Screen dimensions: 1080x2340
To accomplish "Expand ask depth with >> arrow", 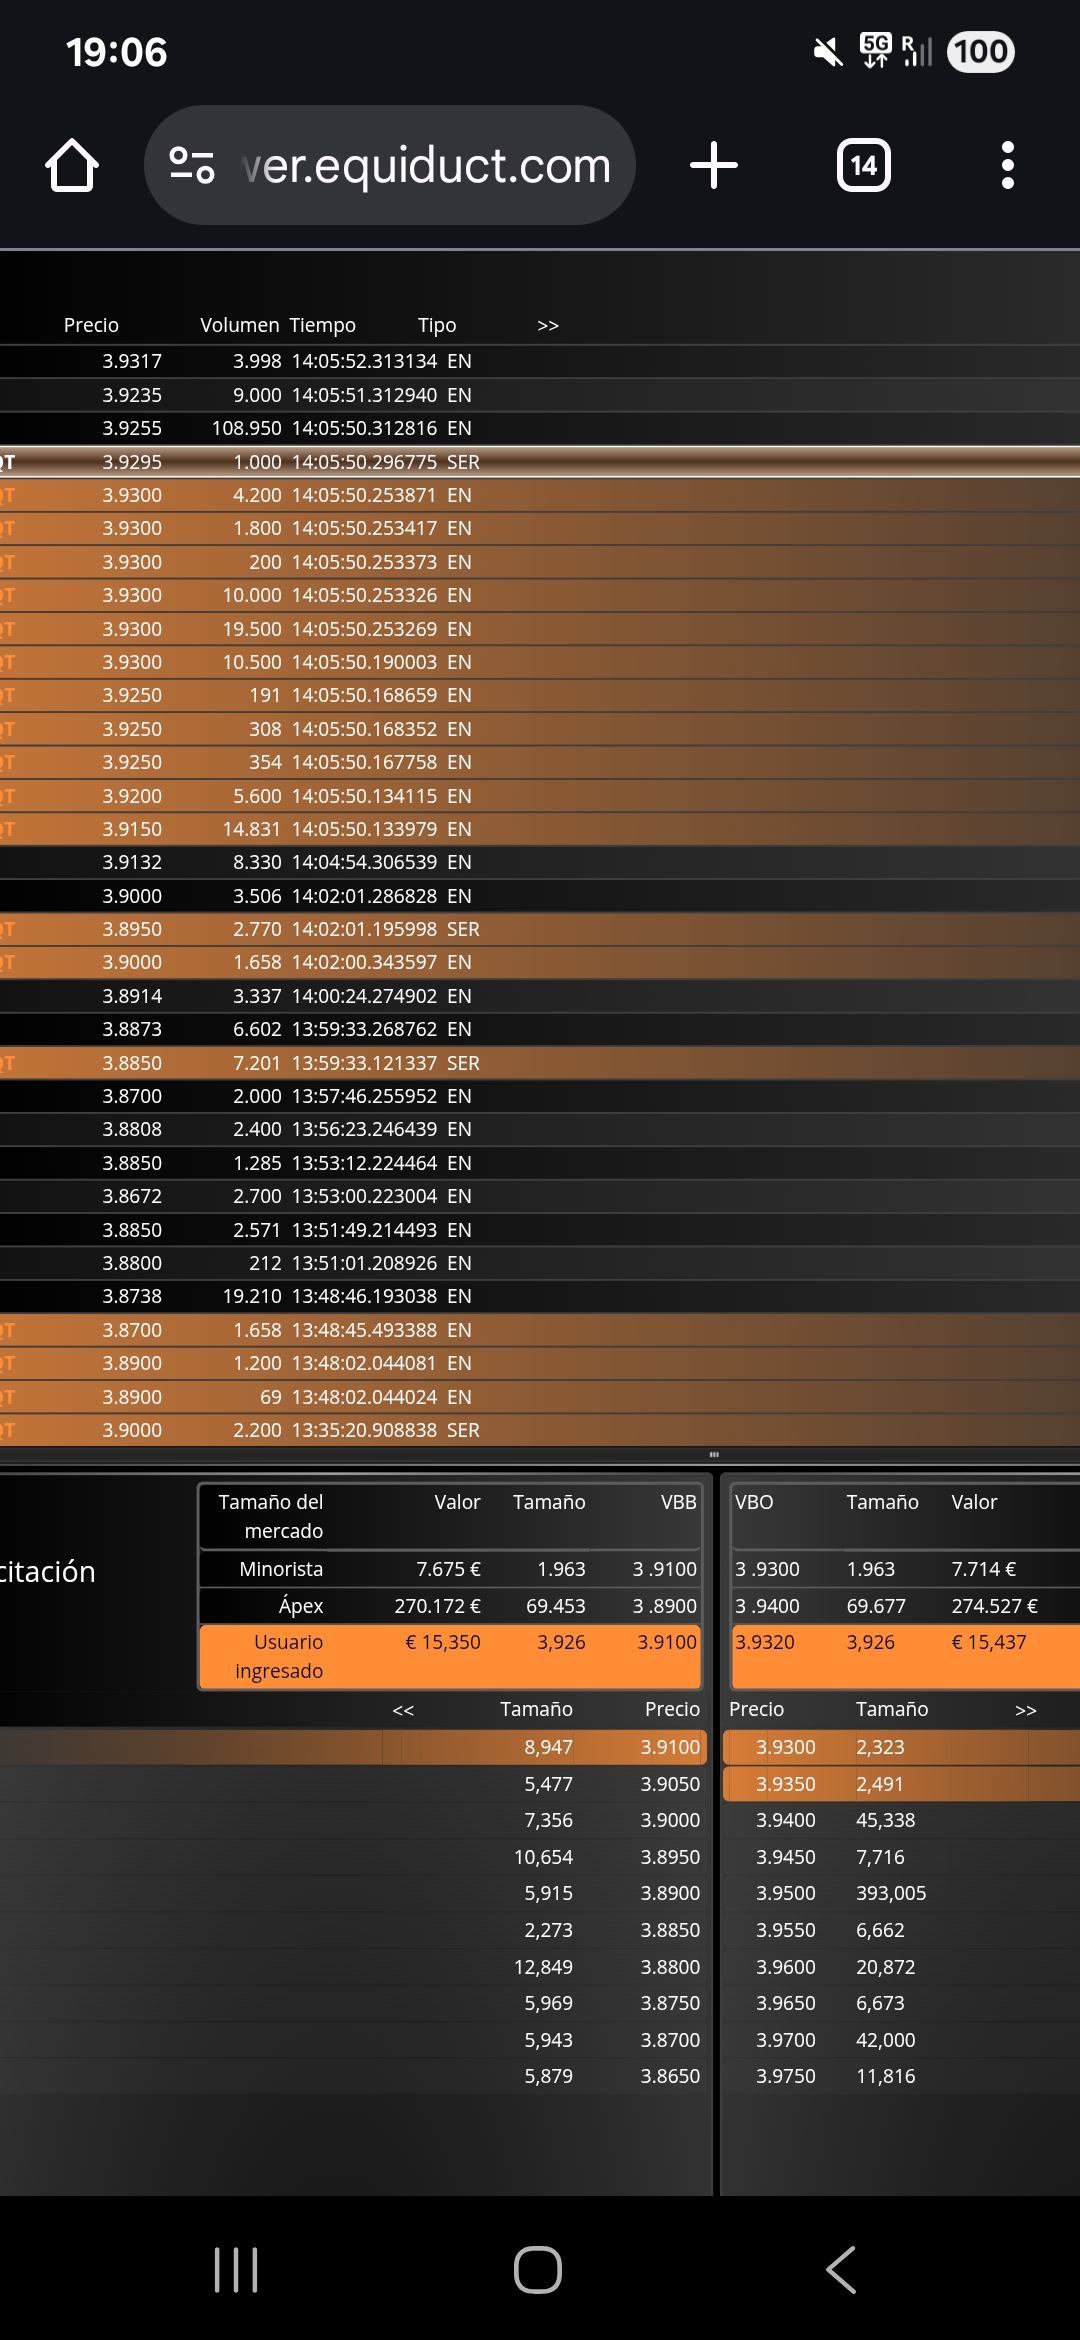I will pos(1025,1710).
